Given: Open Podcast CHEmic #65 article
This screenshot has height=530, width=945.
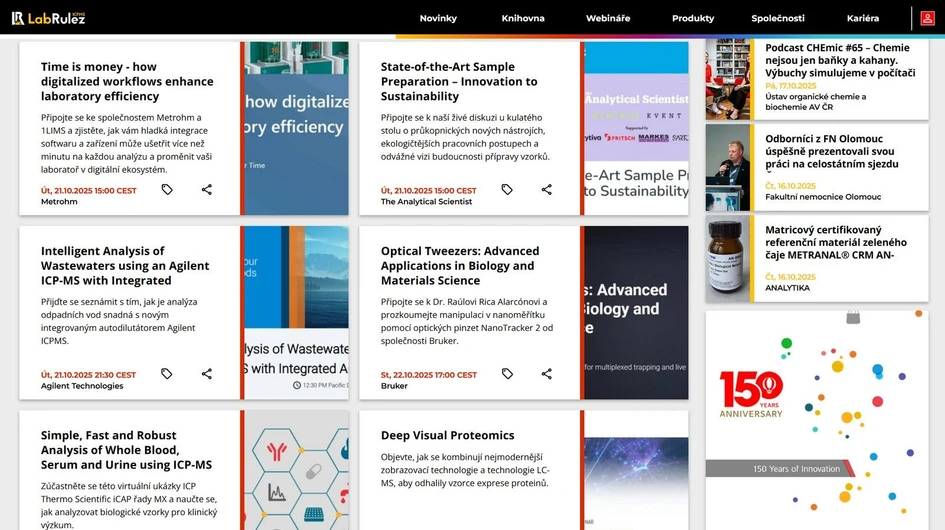Looking at the screenshot, I should pyautogui.click(x=837, y=60).
